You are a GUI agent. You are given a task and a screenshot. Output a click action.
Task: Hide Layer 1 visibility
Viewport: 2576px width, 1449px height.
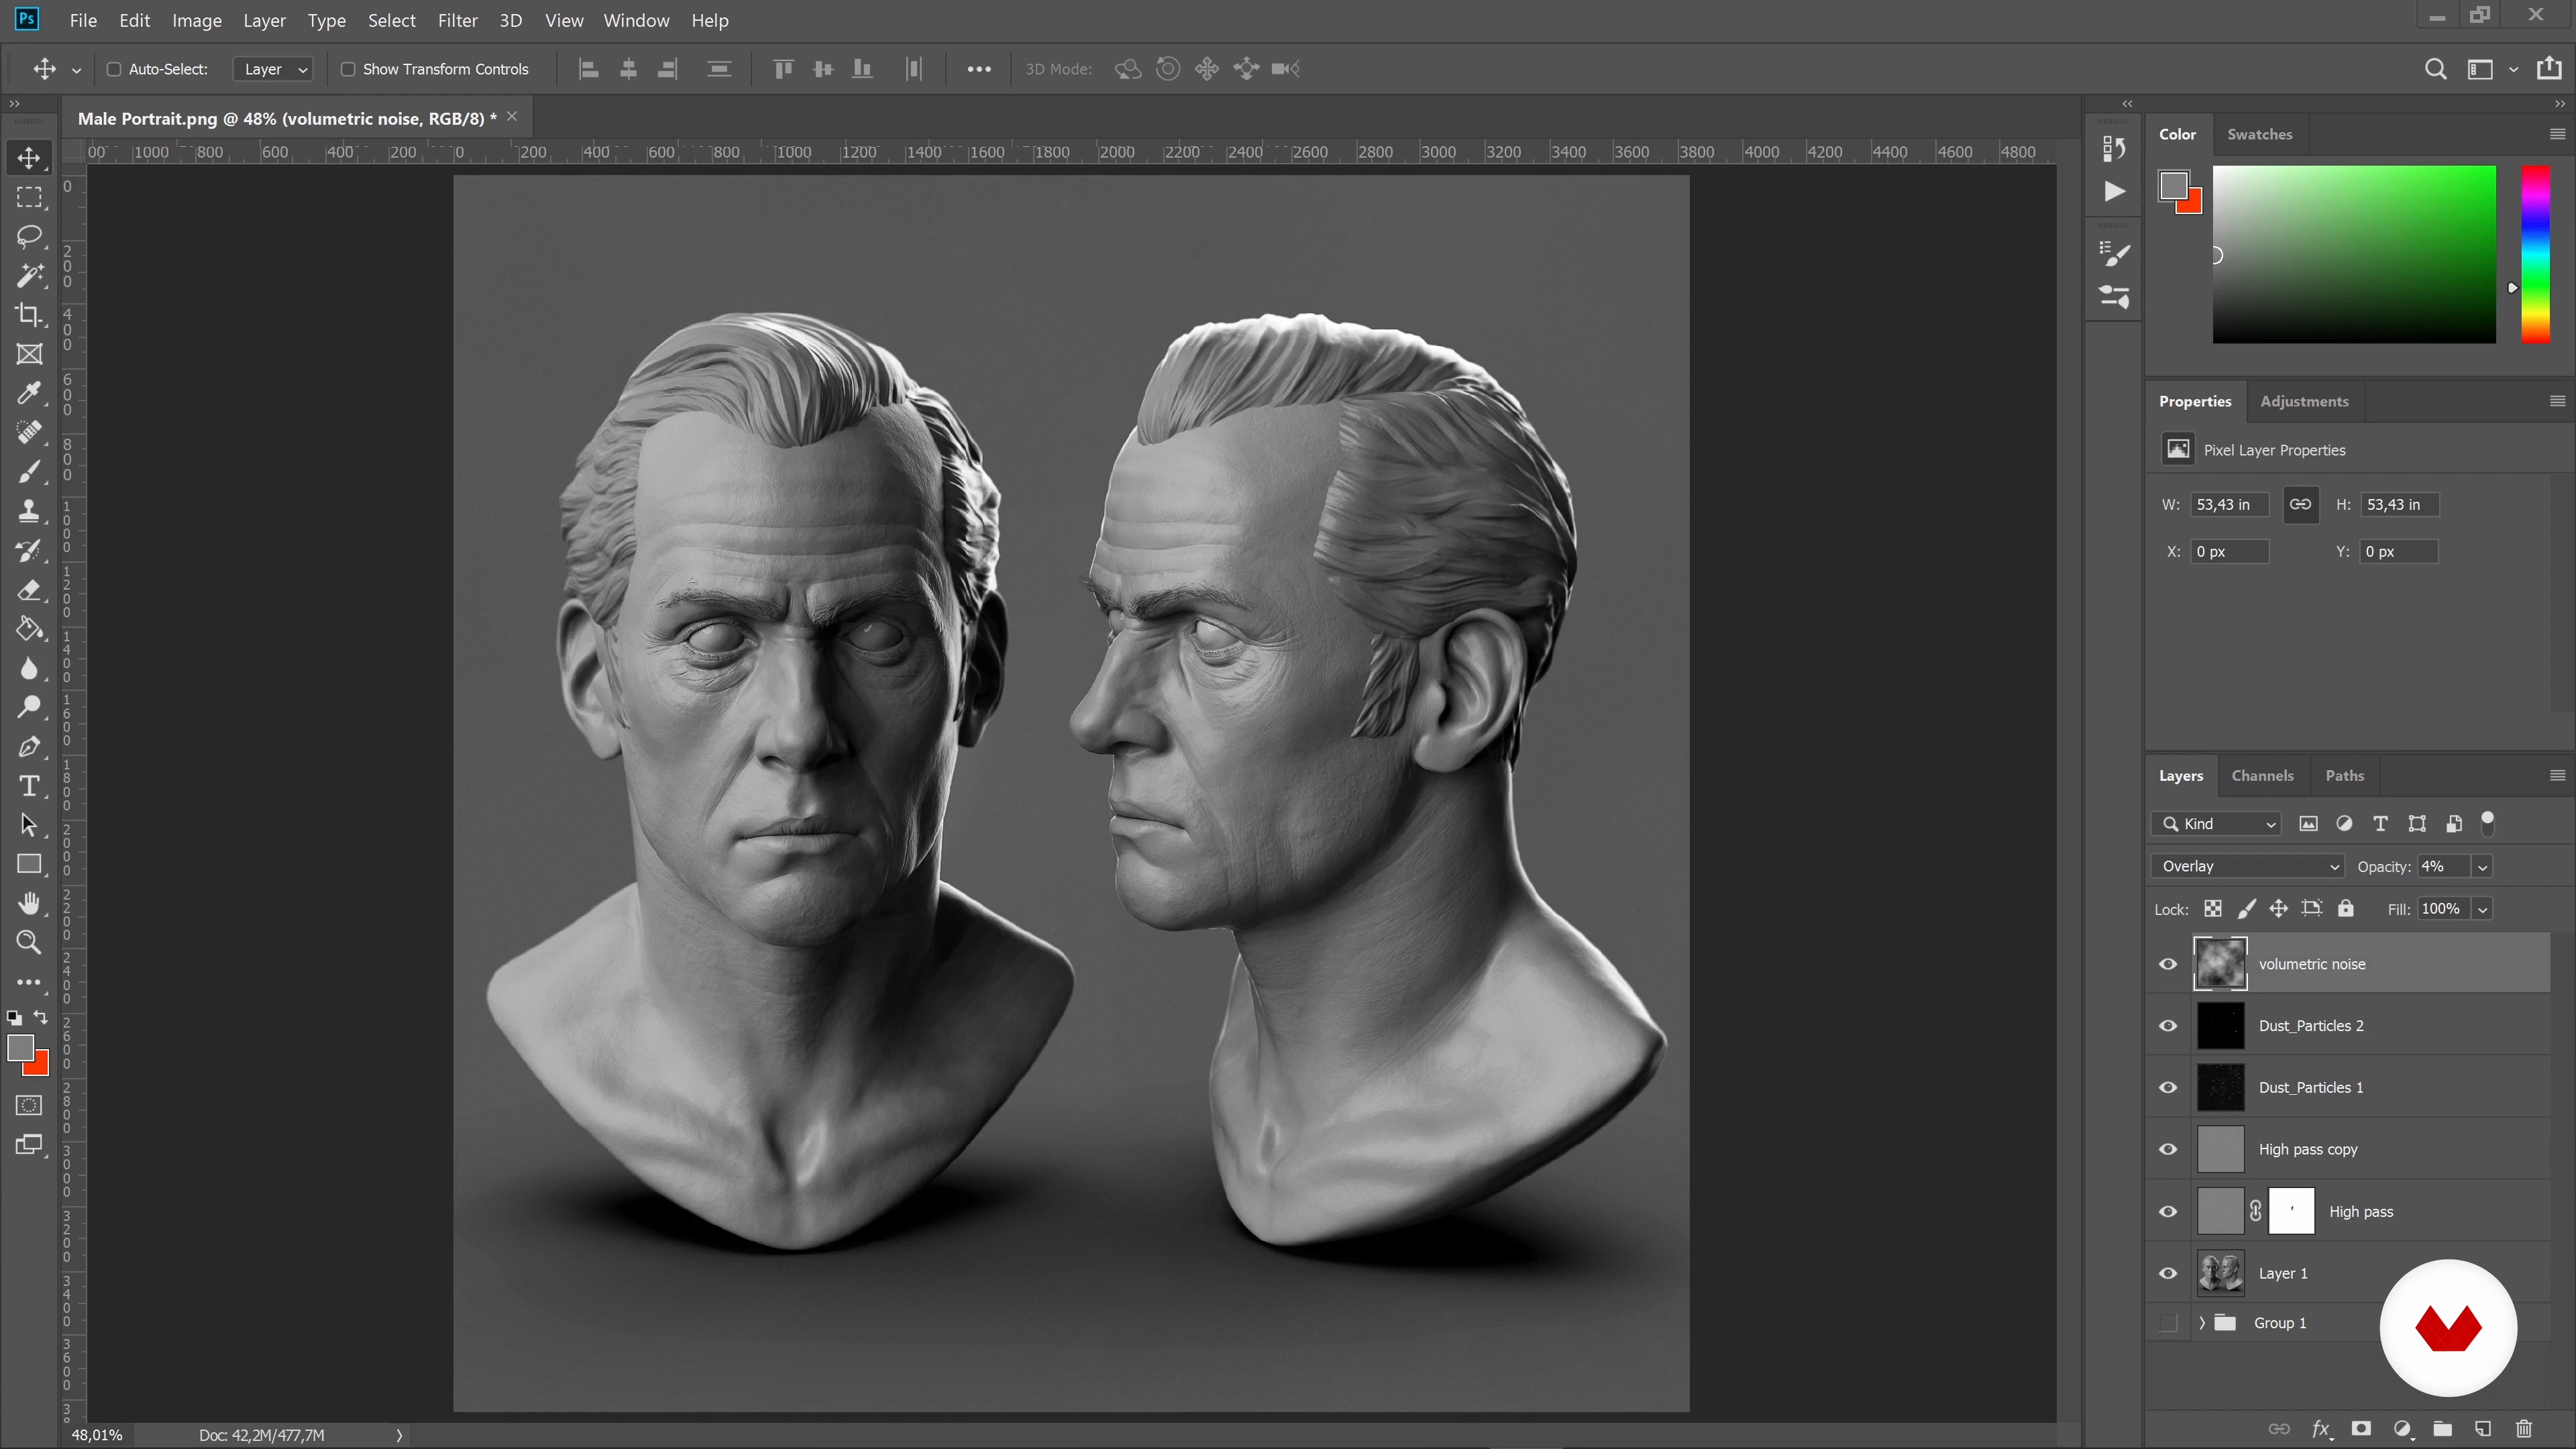(x=2168, y=1274)
